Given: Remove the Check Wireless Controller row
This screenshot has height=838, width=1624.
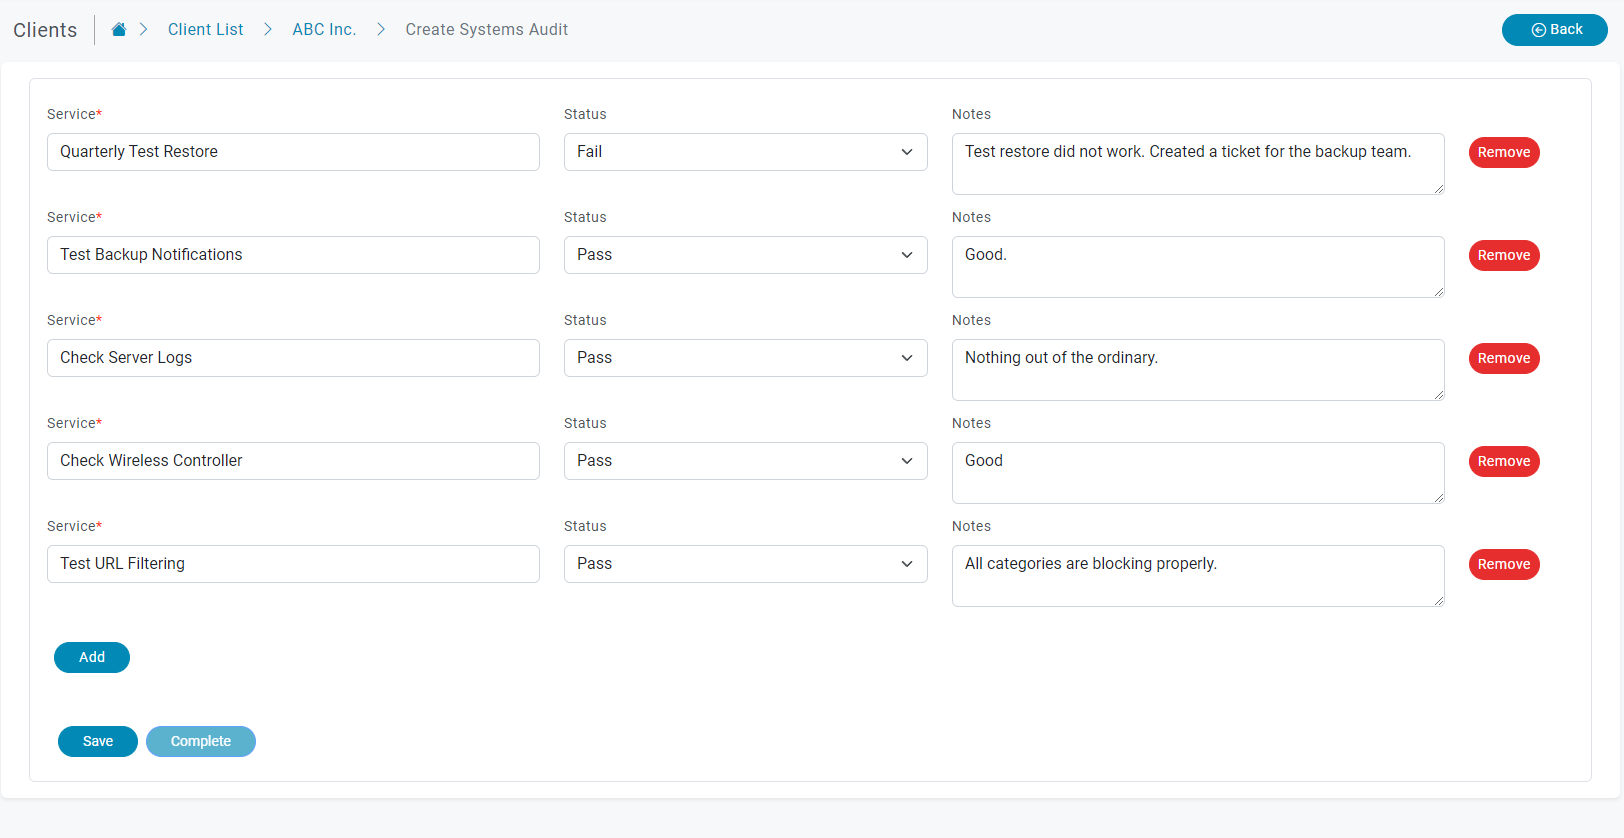Looking at the screenshot, I should [1503, 461].
